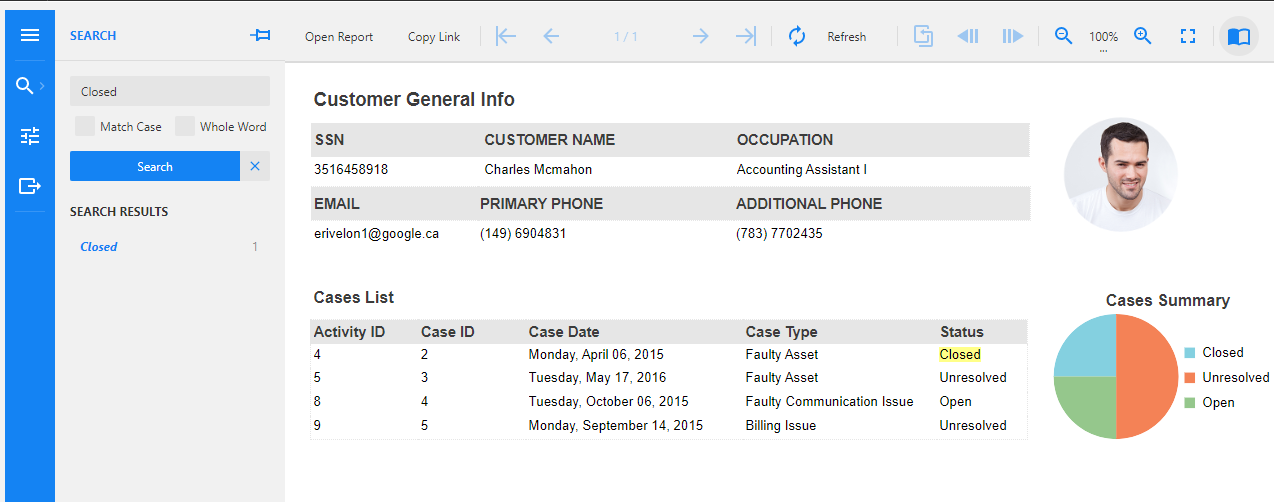Viewport: 1274px width, 502px height.
Task: Zoom in with the plus magnifier
Action: click(1143, 36)
